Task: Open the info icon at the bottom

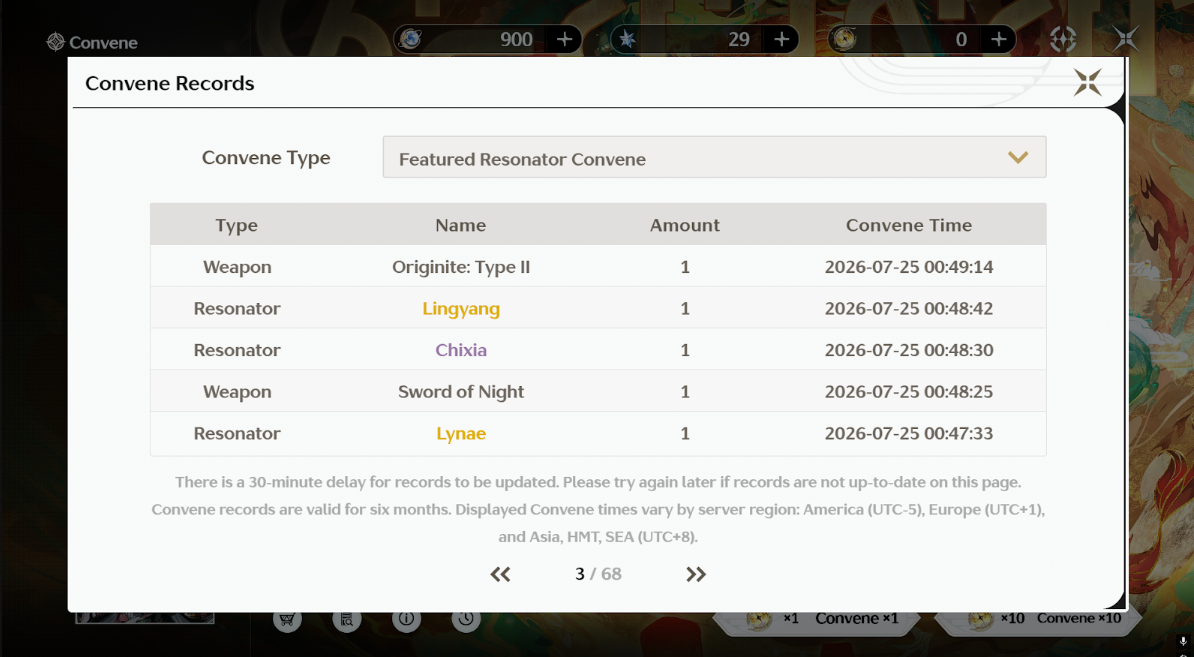Action: pos(407,619)
